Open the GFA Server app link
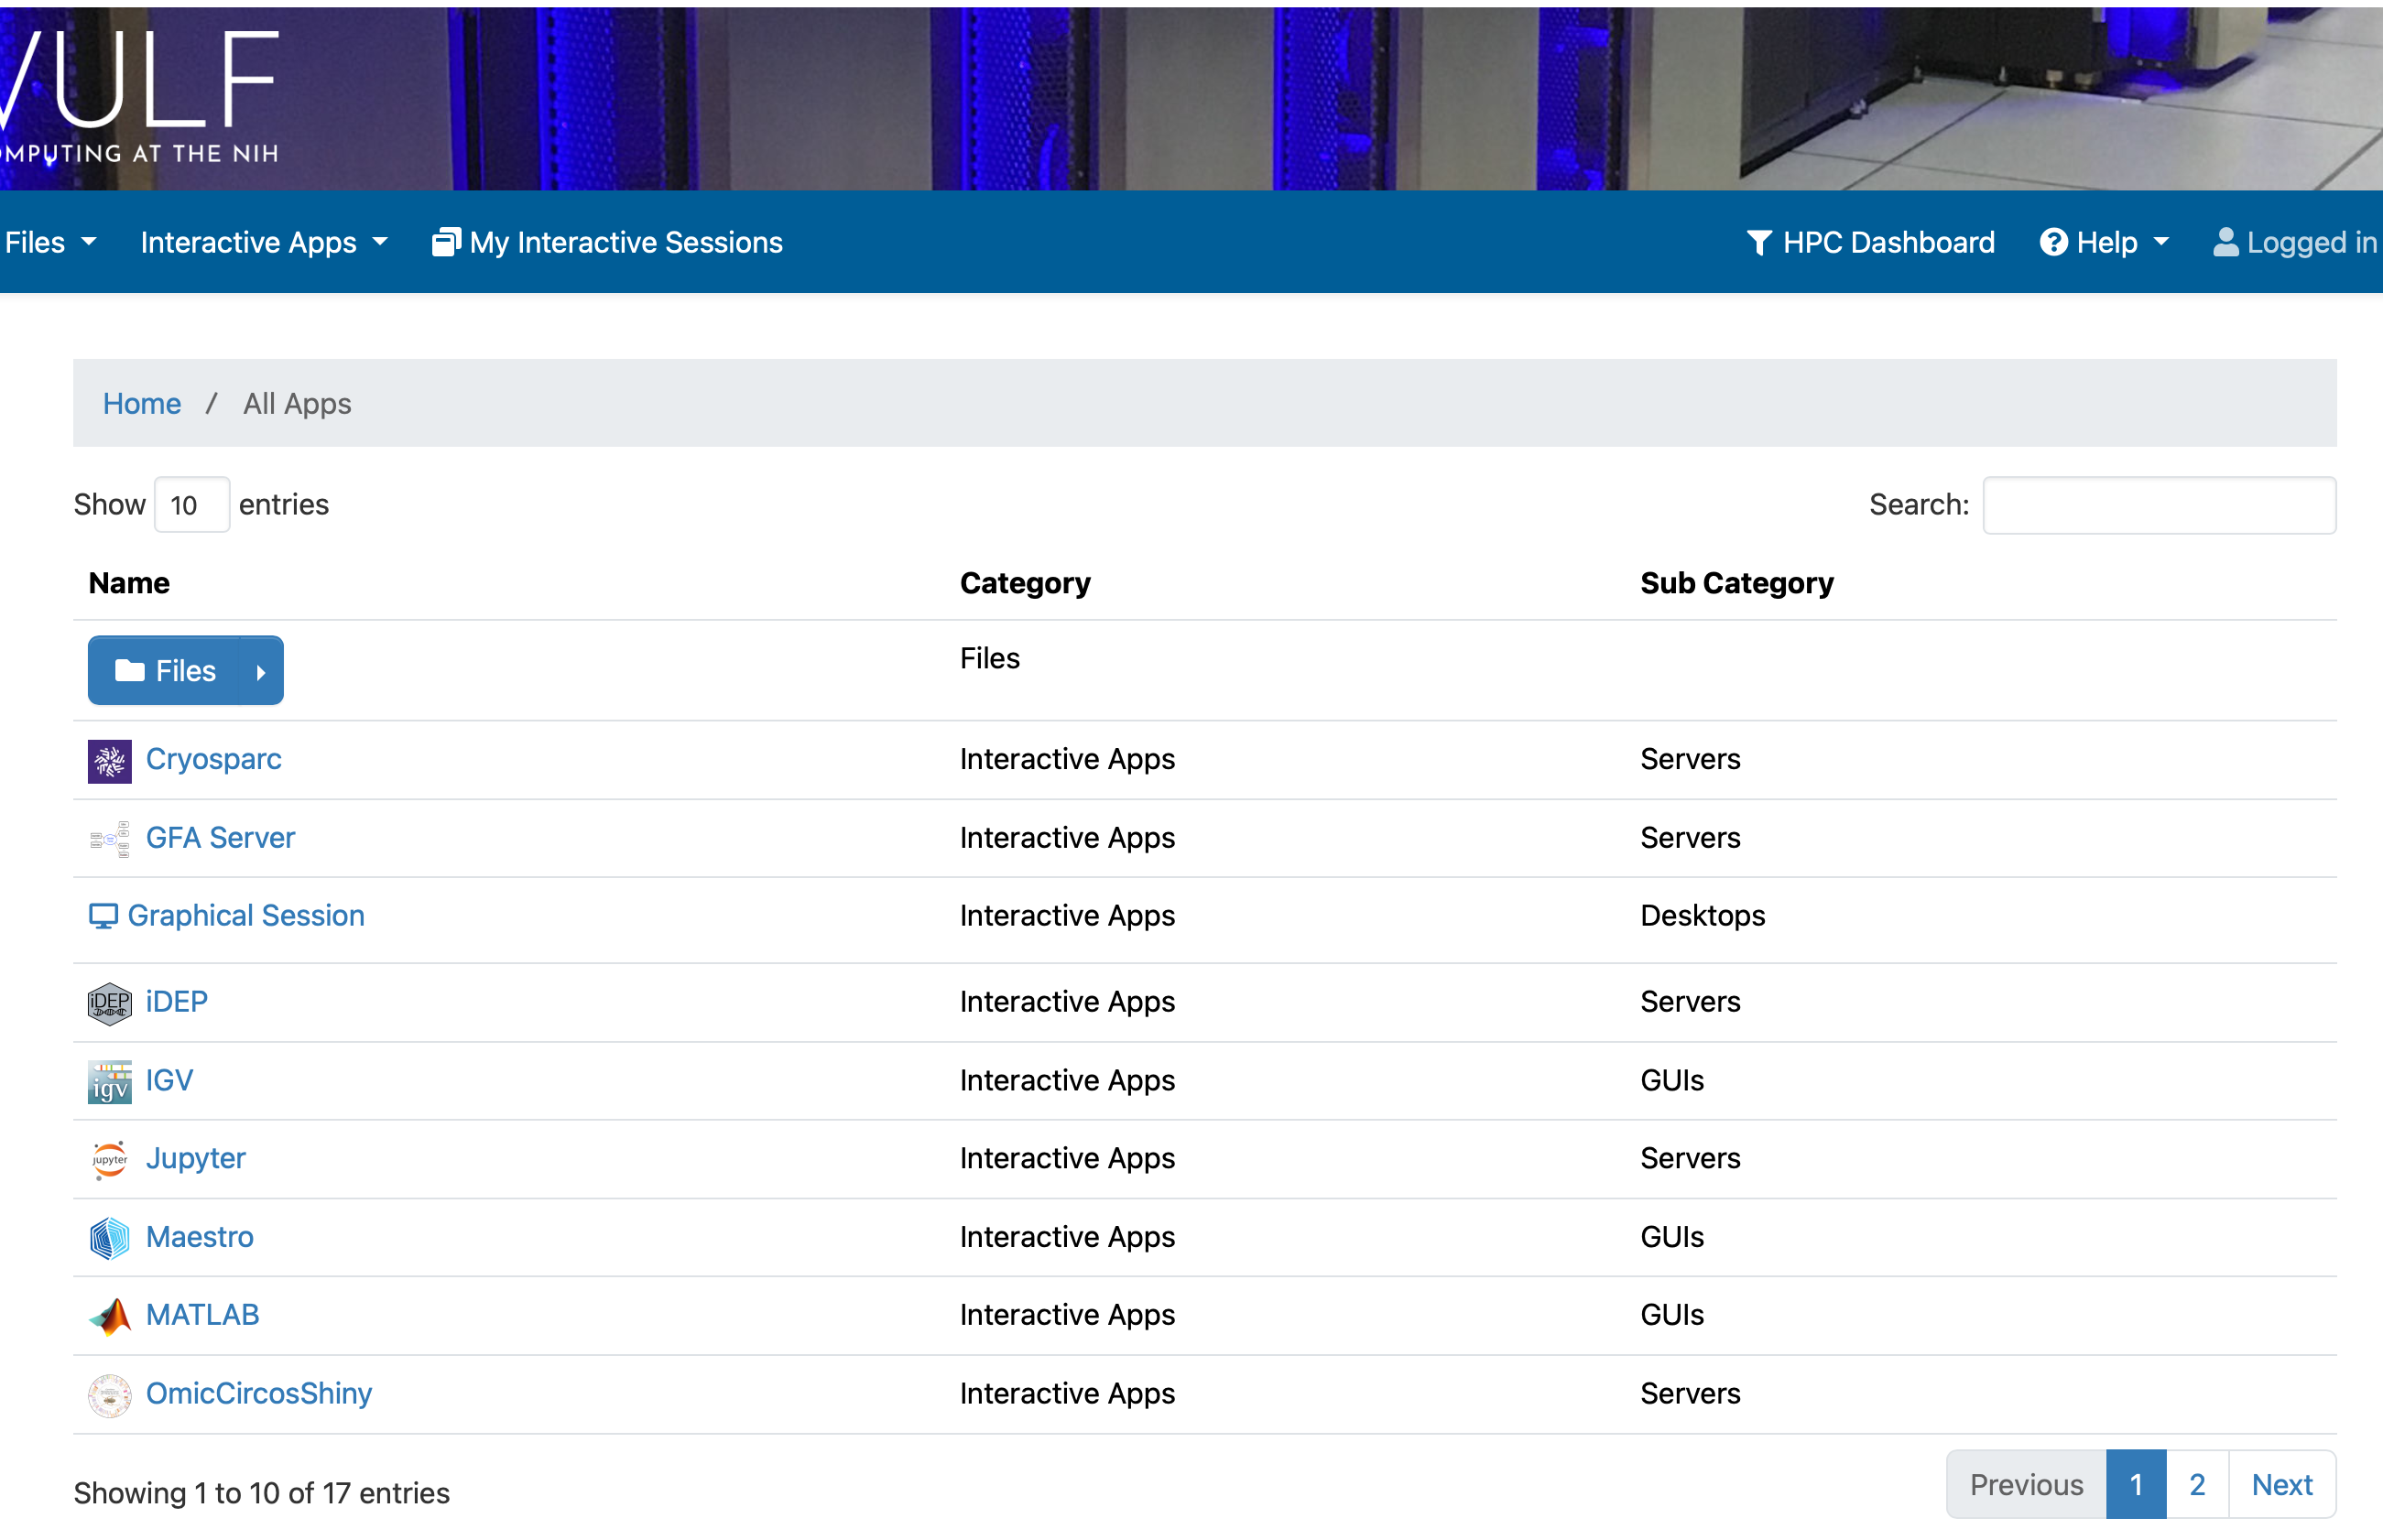The width and height of the screenshot is (2383, 1540). (221, 837)
